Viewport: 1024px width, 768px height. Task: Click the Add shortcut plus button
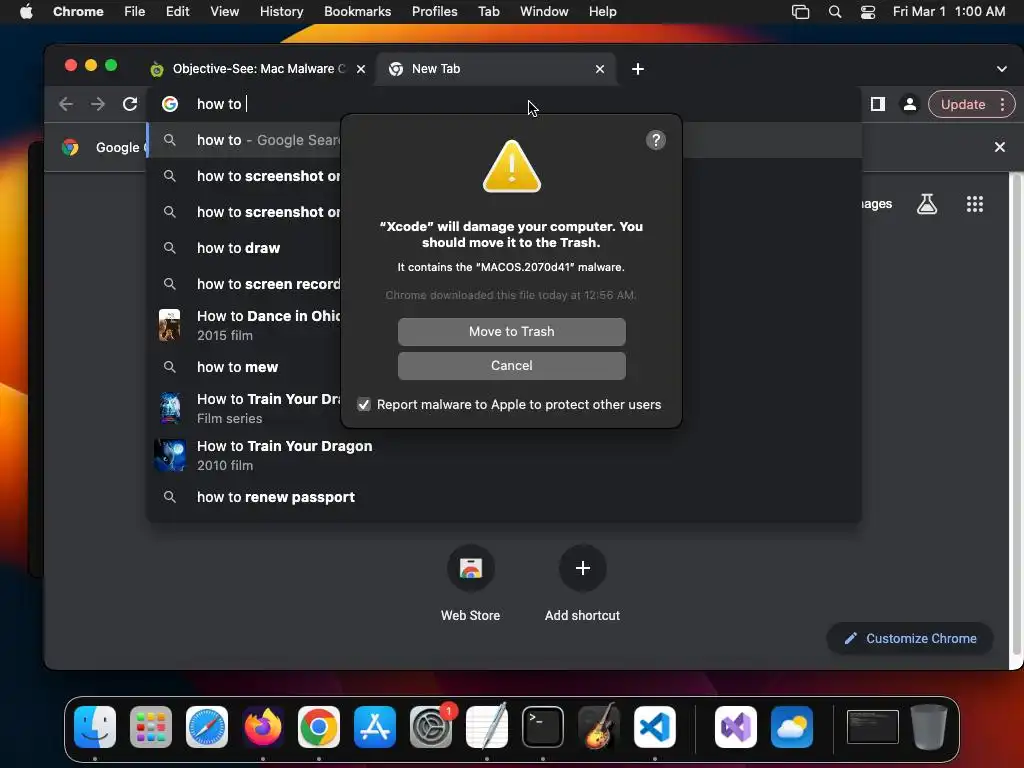[x=583, y=568]
